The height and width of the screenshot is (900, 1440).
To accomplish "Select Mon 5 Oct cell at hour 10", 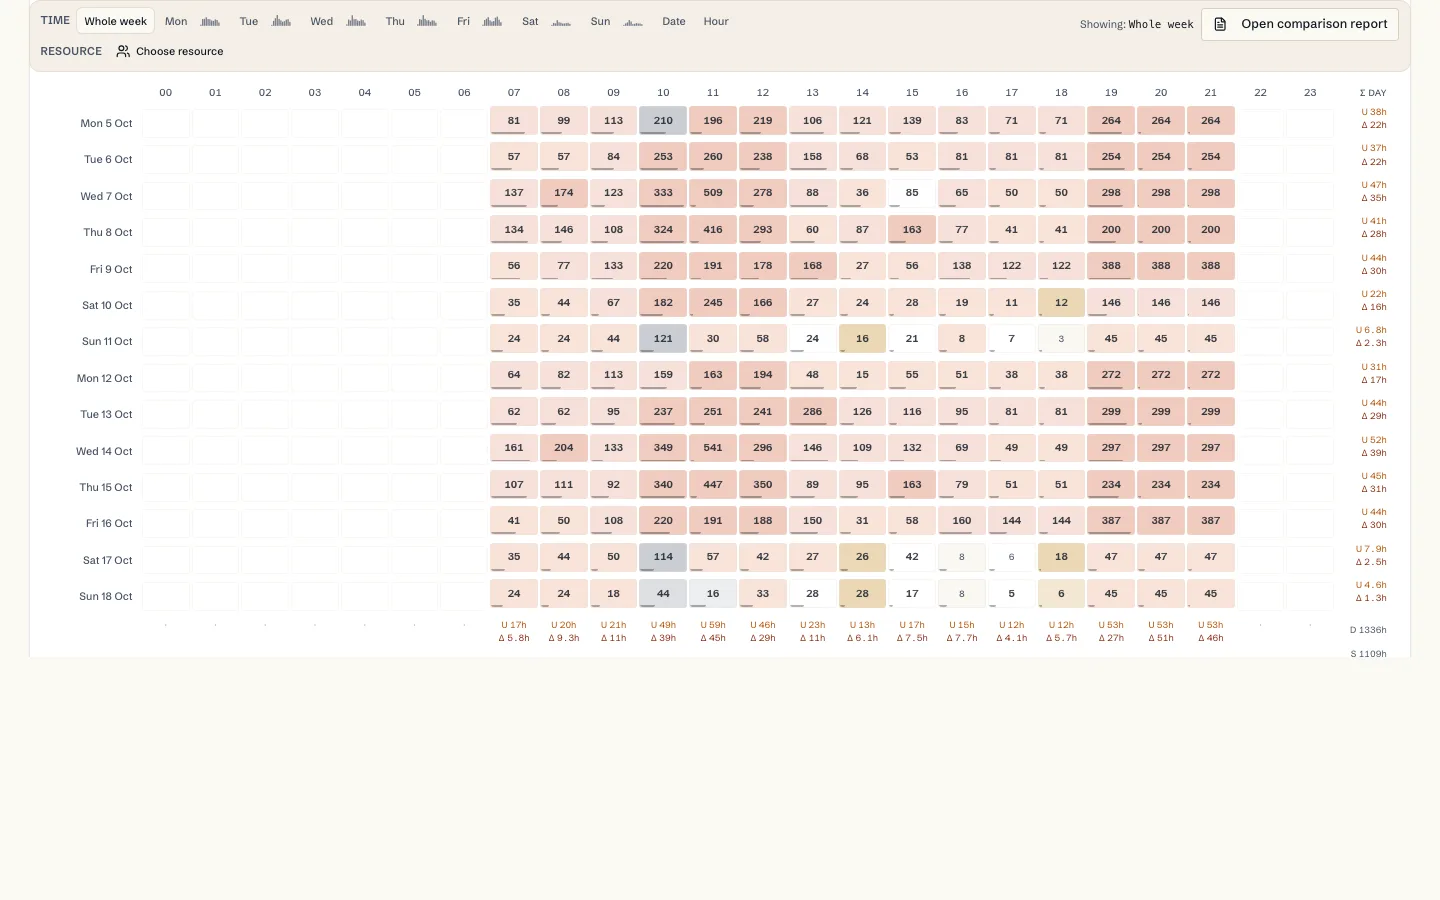I will pos(663,121).
